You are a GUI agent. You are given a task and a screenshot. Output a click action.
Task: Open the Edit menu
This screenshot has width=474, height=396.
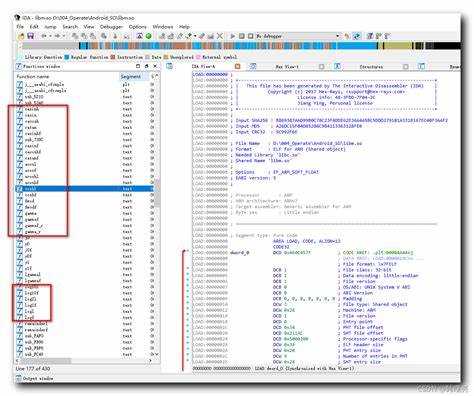coord(34,26)
